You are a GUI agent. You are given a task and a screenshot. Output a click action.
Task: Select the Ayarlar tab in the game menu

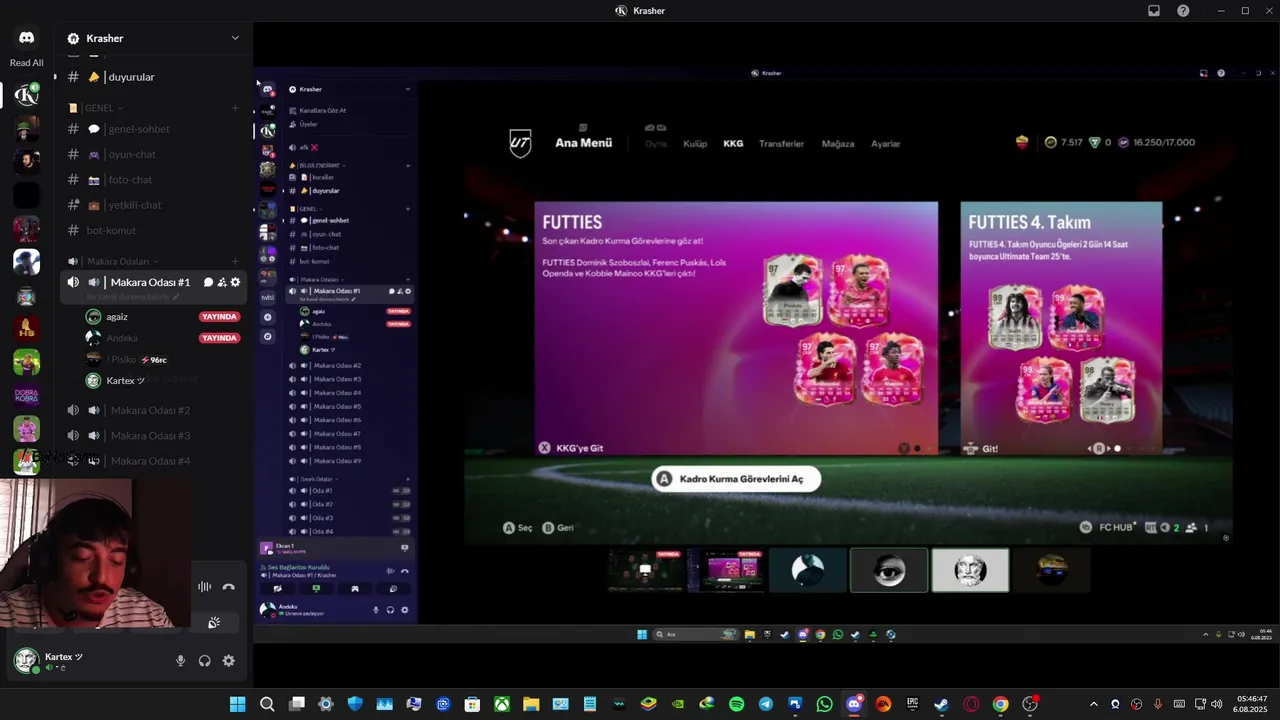tap(886, 144)
